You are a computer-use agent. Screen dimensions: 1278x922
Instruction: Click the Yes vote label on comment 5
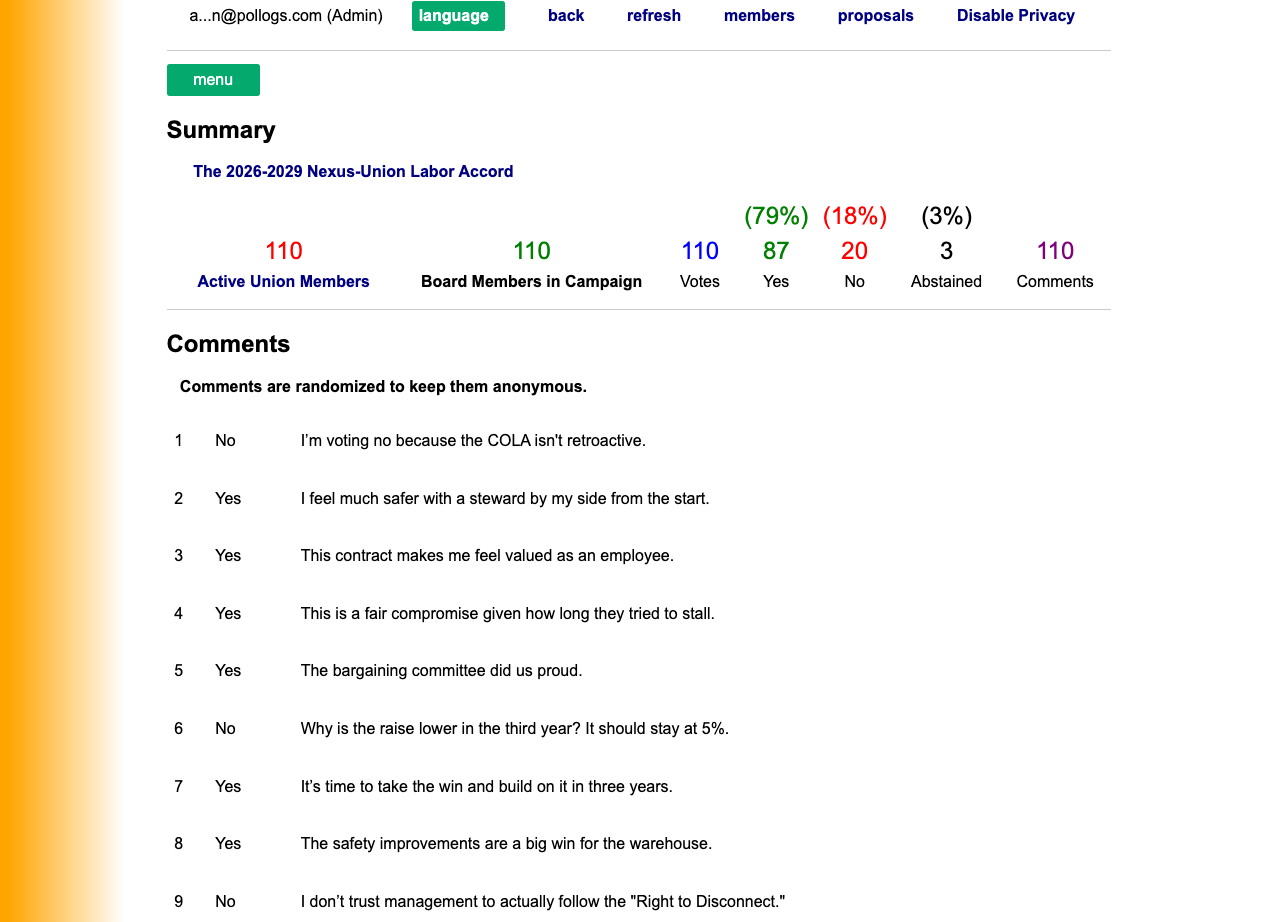pyautogui.click(x=228, y=670)
